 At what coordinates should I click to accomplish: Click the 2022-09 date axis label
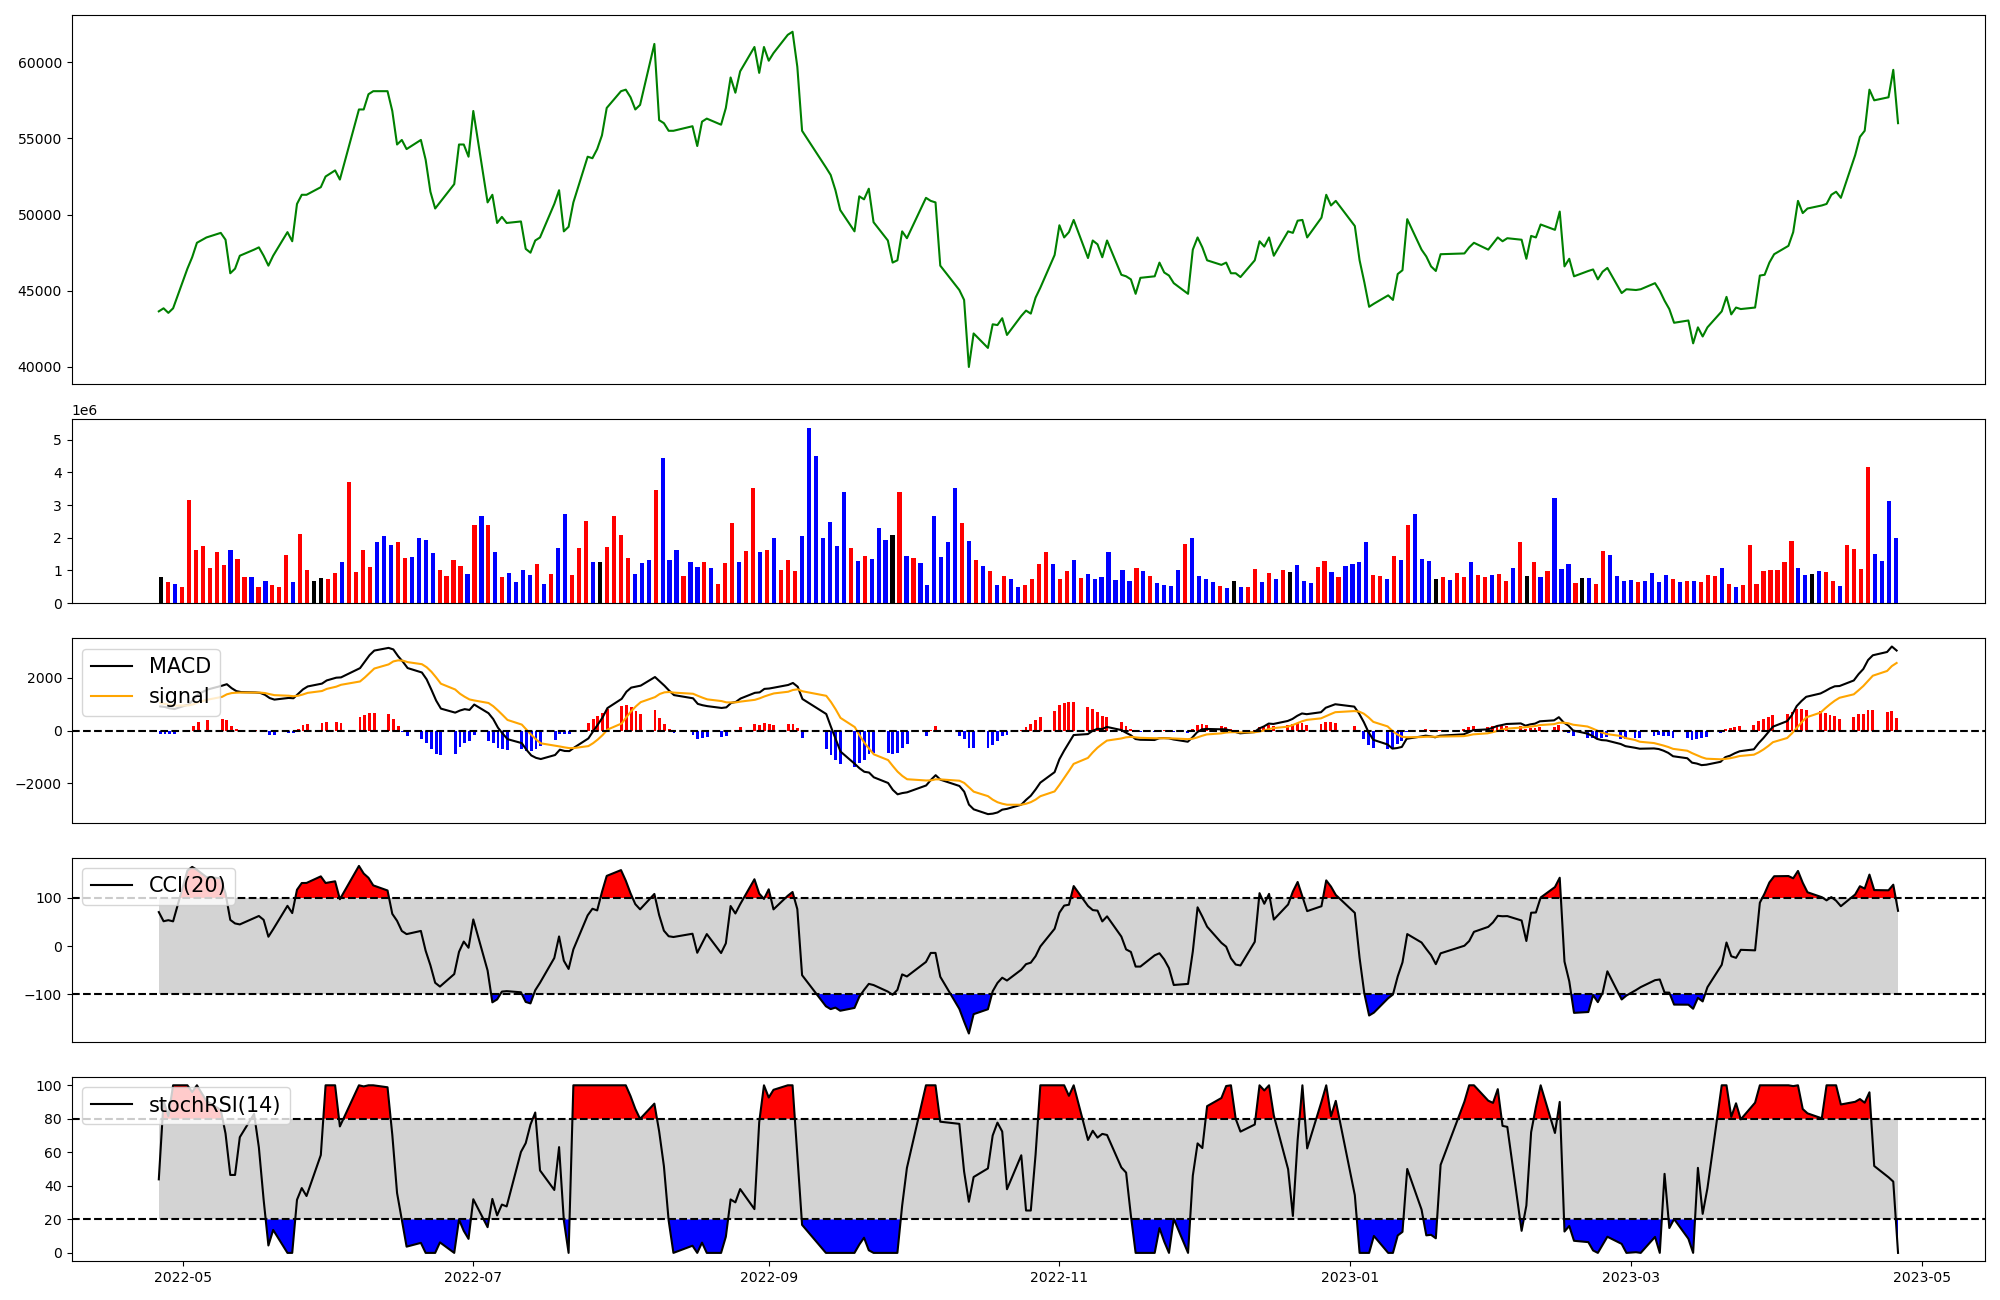(769, 1277)
